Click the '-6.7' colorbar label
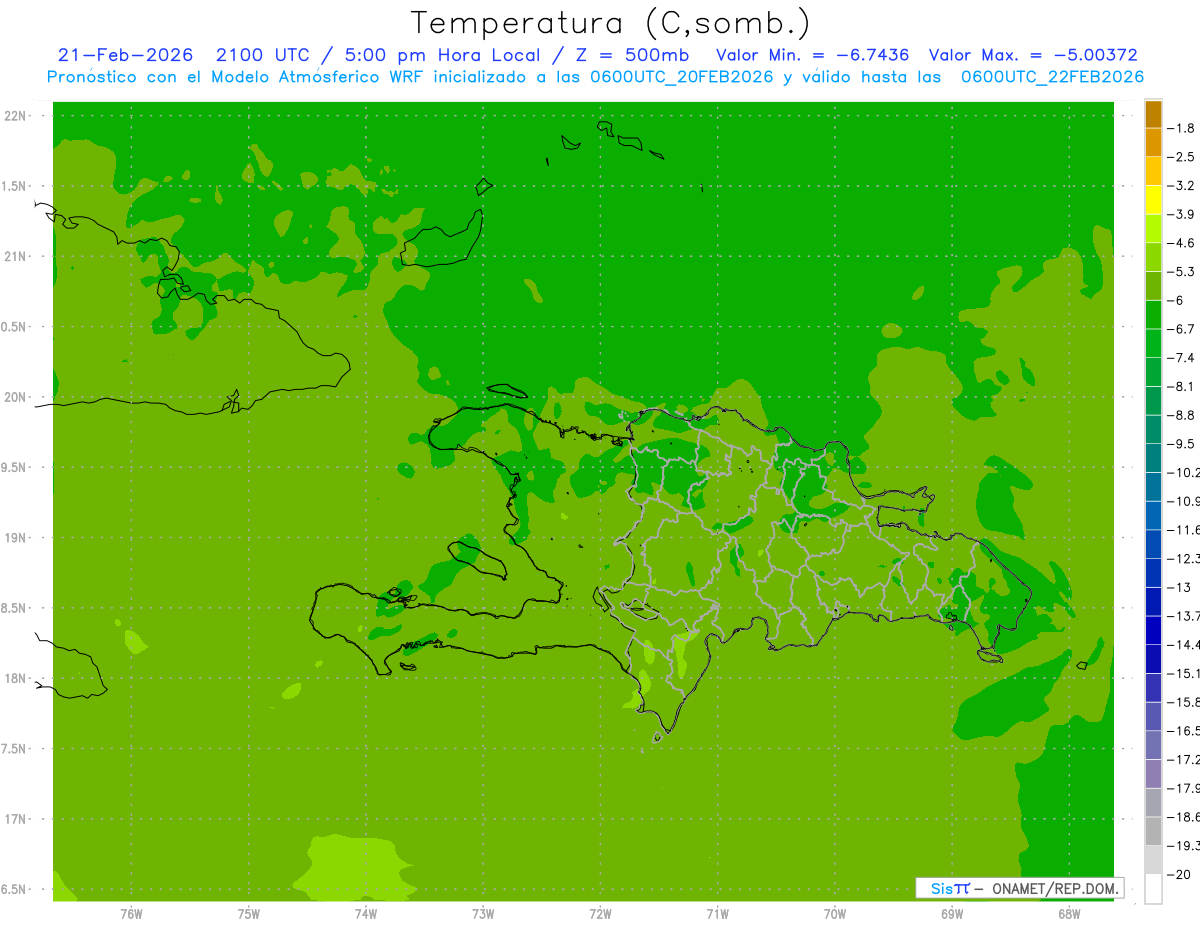1200x927 pixels. [x=1181, y=329]
